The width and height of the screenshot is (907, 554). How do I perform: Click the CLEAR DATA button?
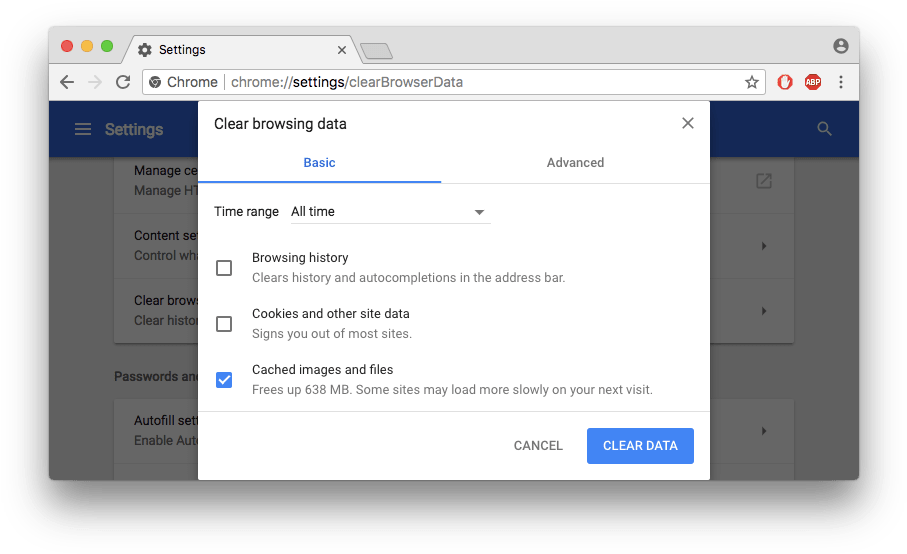coord(640,446)
